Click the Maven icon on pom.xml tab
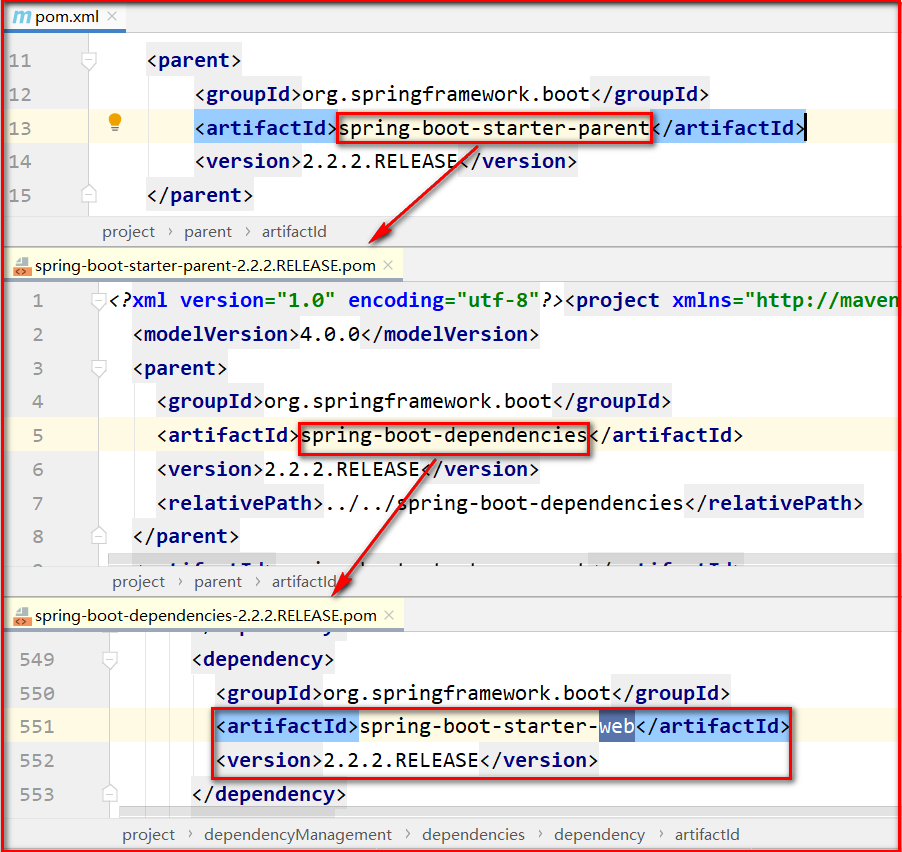This screenshot has height=852, width=902. click(22, 17)
